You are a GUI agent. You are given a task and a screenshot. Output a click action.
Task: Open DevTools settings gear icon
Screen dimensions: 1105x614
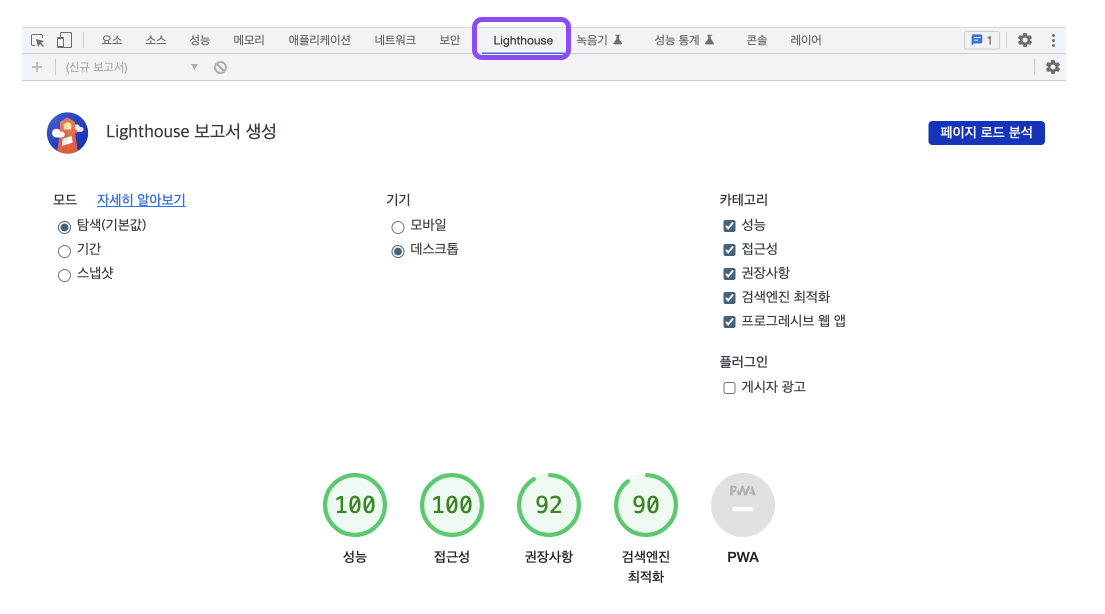click(x=1025, y=40)
